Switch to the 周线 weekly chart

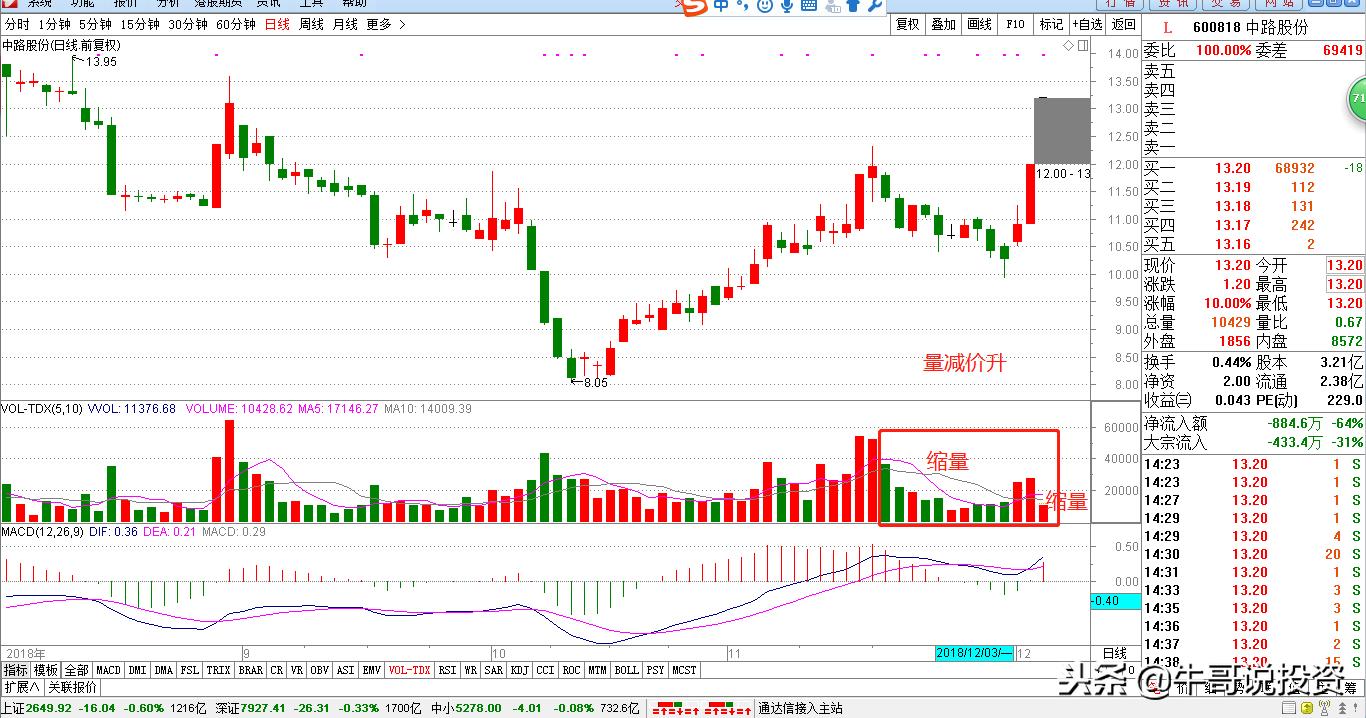pyautogui.click(x=311, y=24)
